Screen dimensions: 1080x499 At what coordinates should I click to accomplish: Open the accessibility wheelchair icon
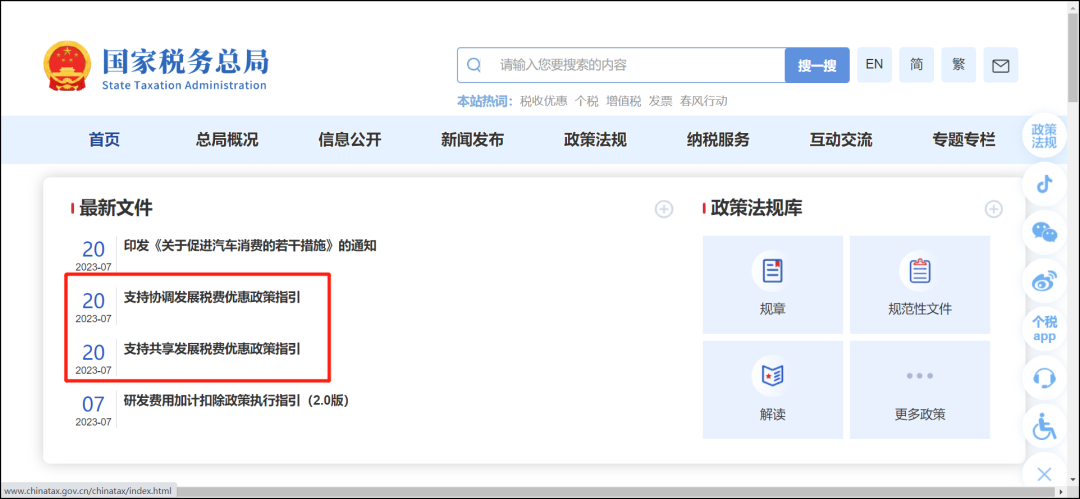click(x=1045, y=426)
